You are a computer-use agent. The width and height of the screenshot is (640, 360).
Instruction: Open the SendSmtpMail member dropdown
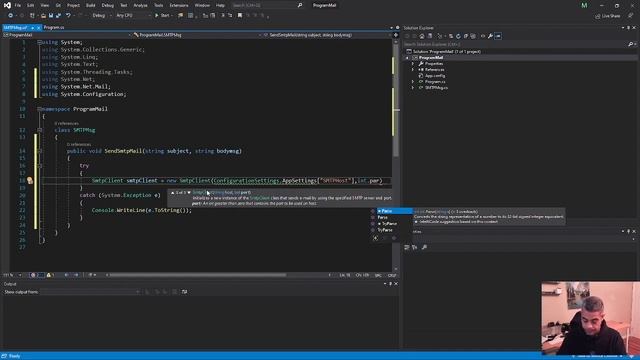(327, 35)
